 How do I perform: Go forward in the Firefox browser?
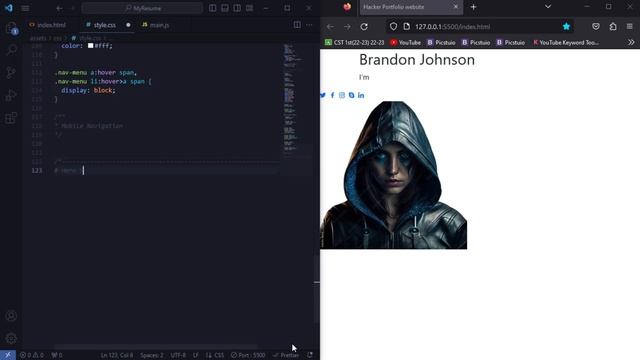click(347, 27)
